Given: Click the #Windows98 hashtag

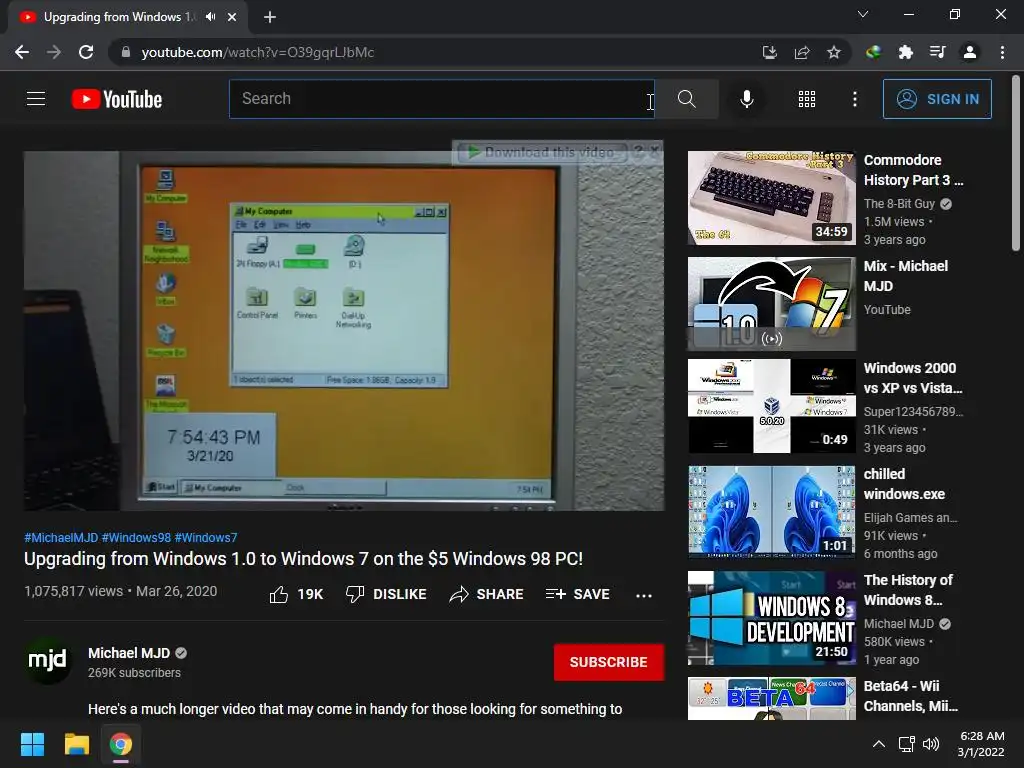Looking at the screenshot, I should 136,537.
